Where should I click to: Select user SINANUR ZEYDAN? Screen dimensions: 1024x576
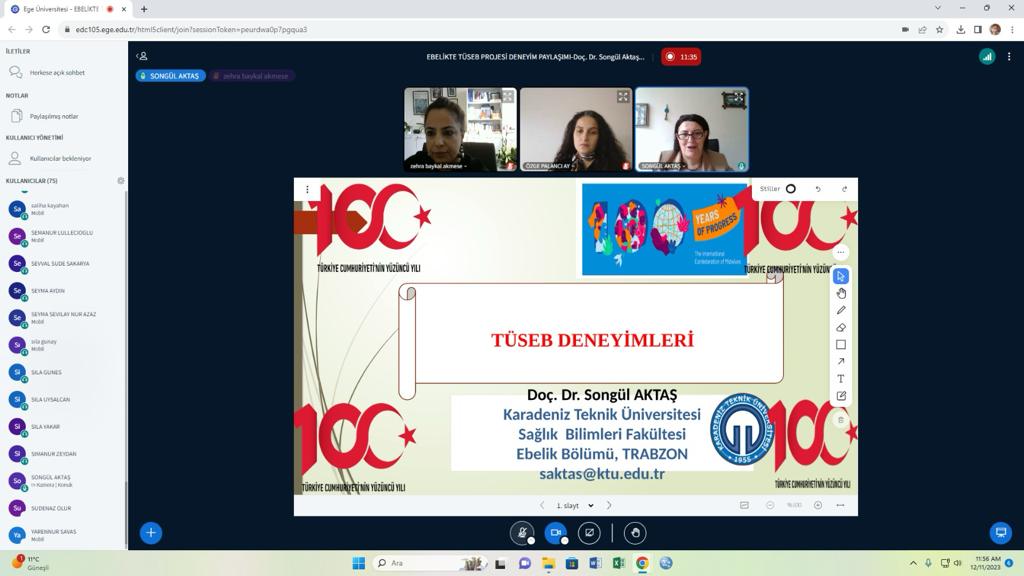point(54,454)
